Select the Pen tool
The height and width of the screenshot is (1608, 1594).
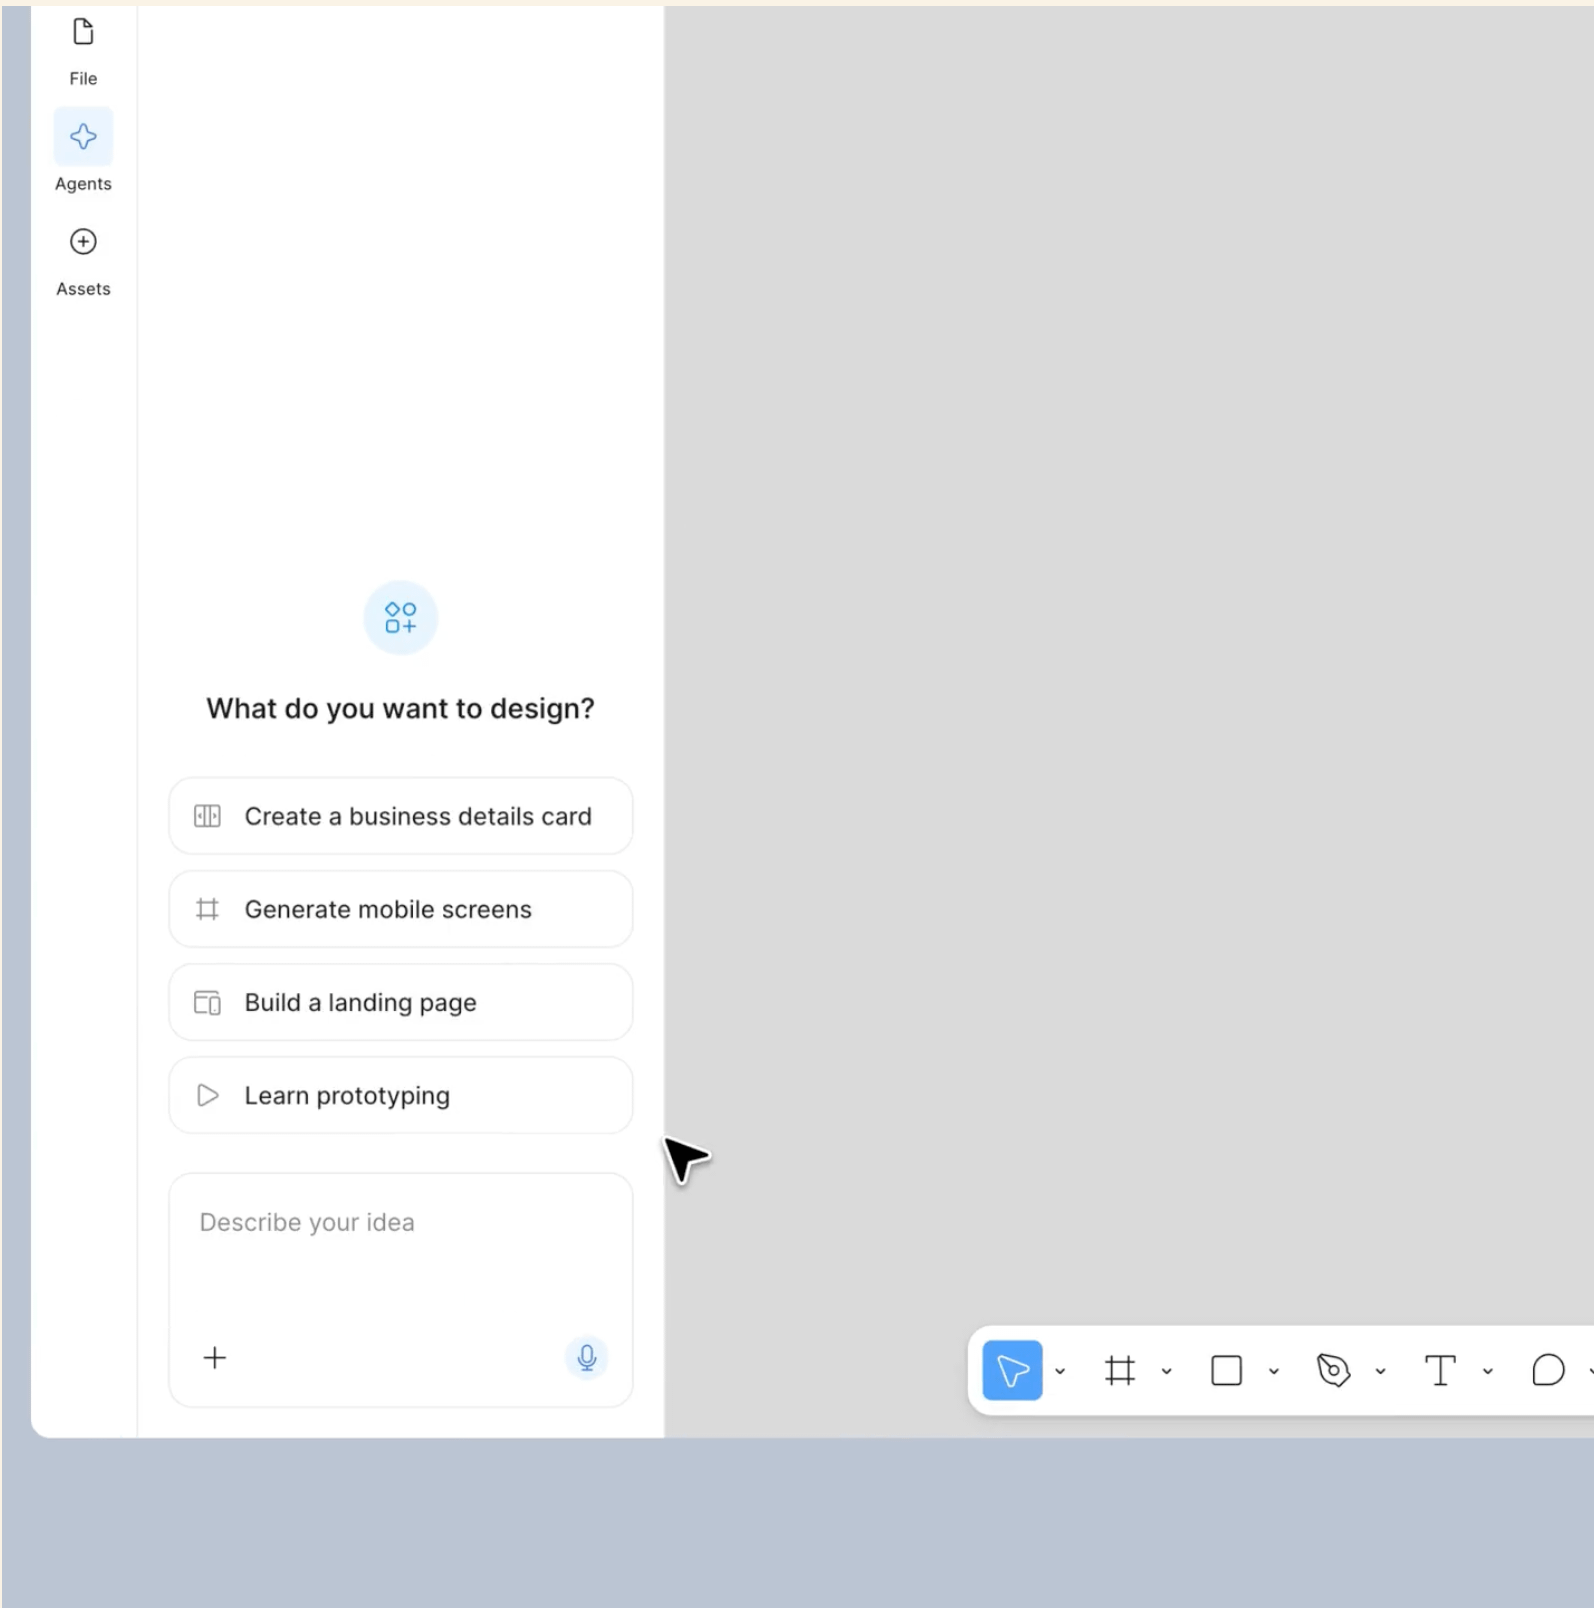tap(1333, 1370)
